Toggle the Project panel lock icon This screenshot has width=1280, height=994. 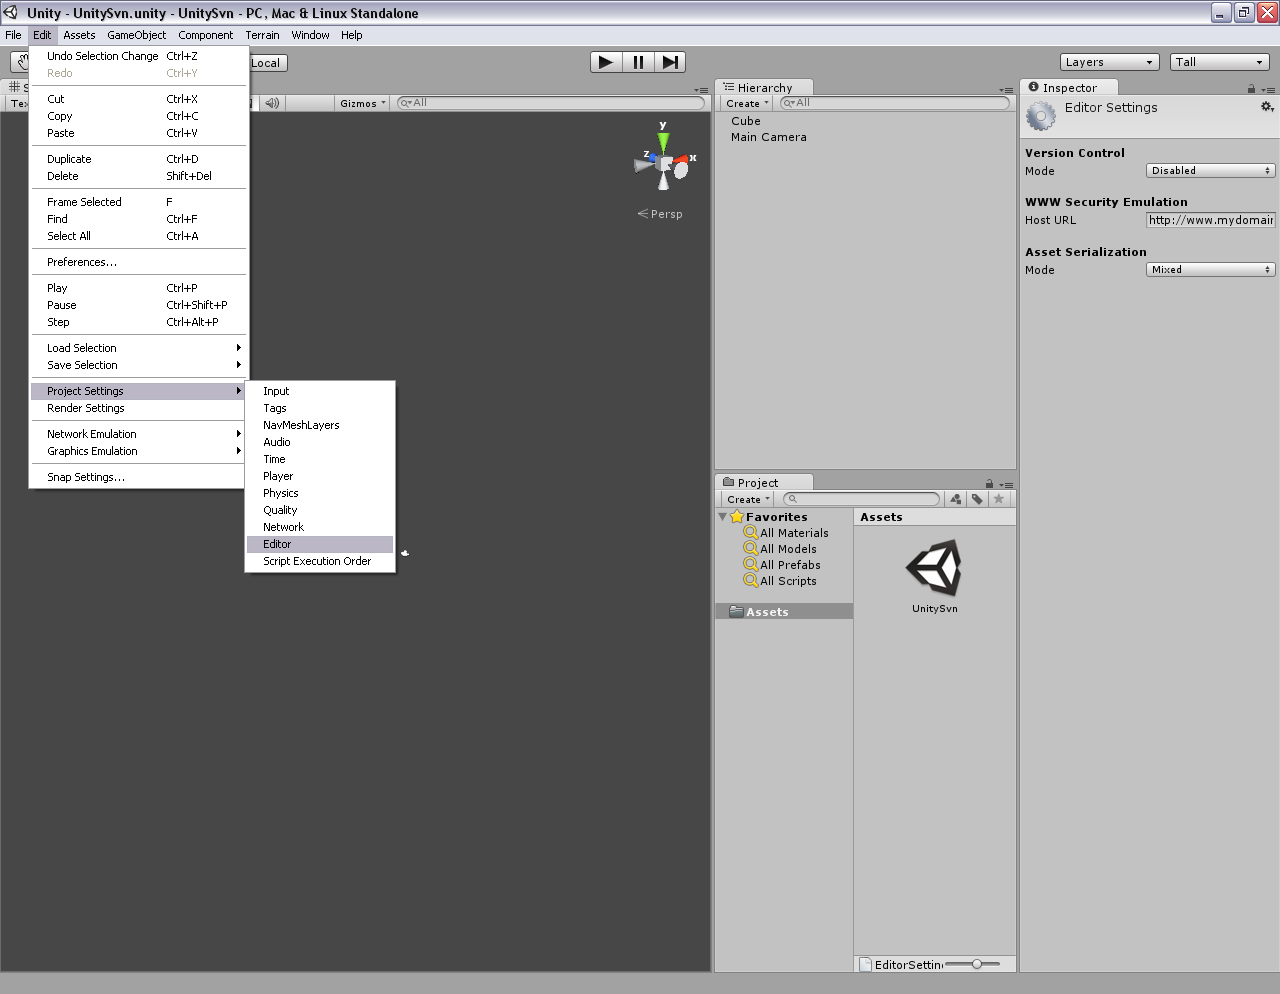click(x=989, y=484)
